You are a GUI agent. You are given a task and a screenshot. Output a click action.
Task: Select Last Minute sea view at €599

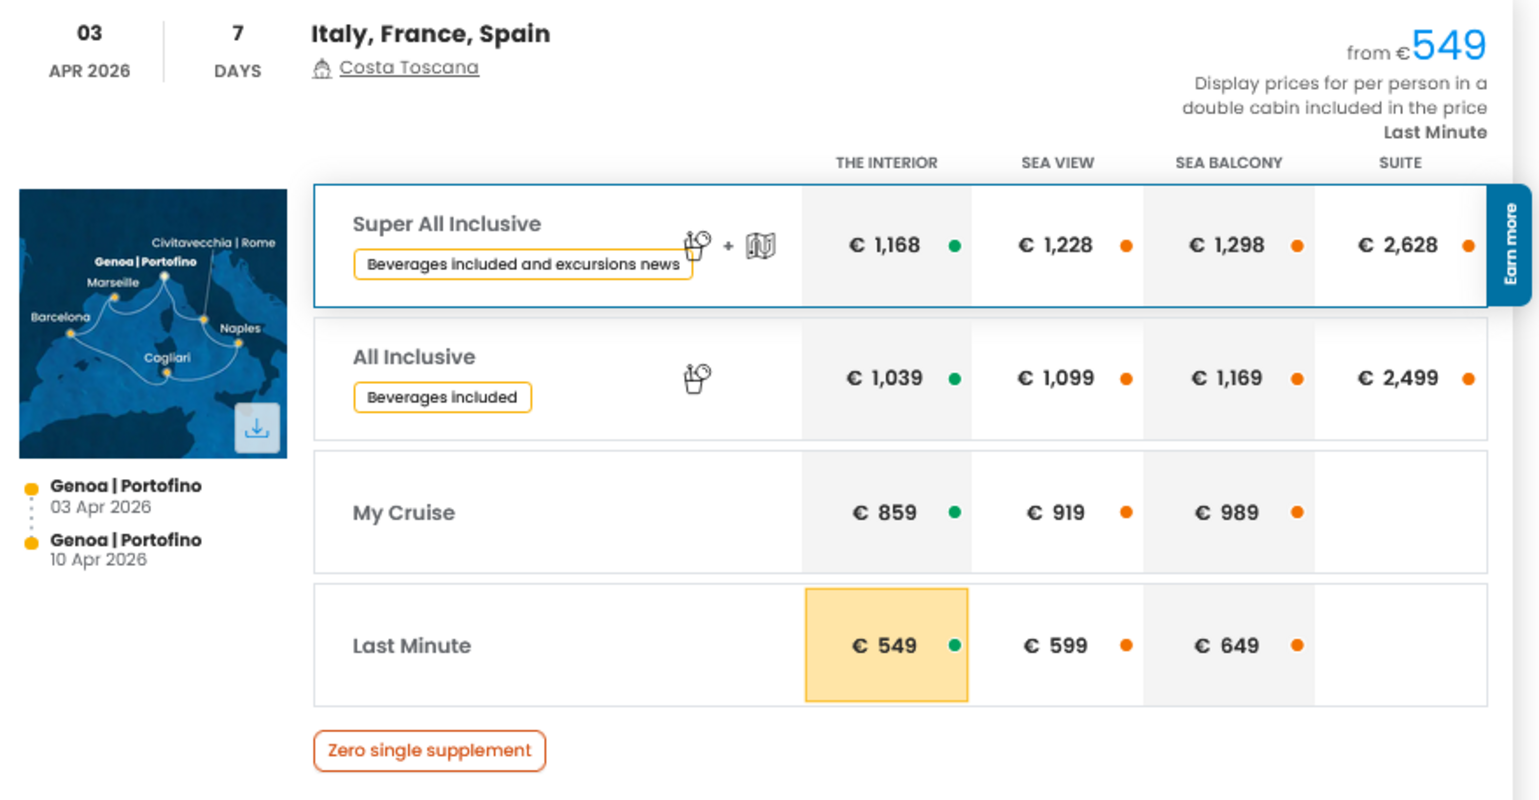(1055, 646)
